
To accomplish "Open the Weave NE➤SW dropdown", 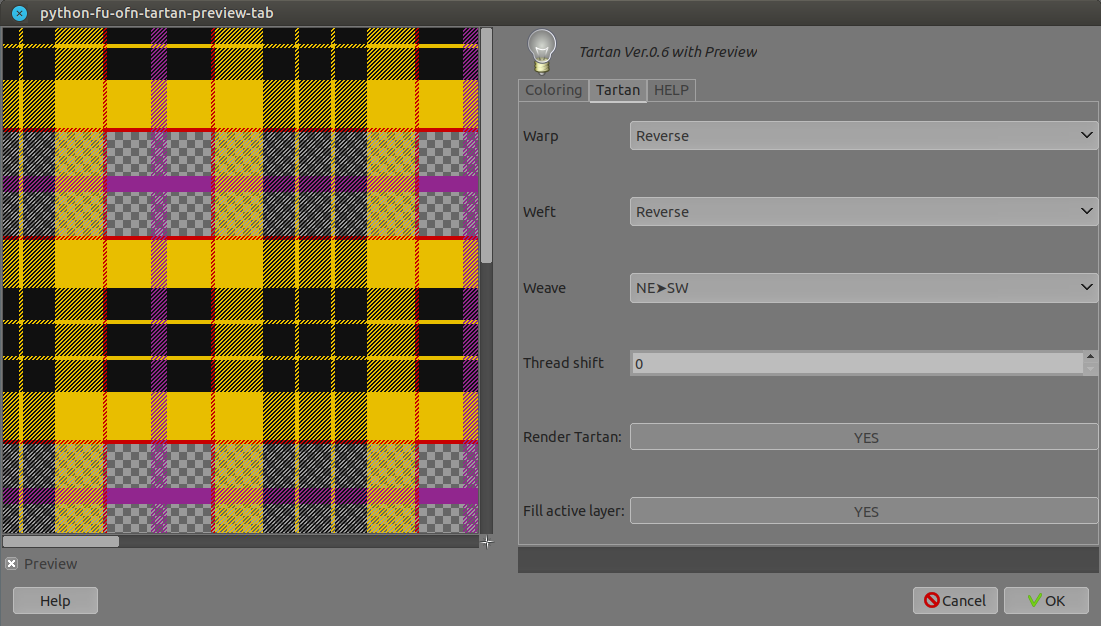I will [x=864, y=288].
